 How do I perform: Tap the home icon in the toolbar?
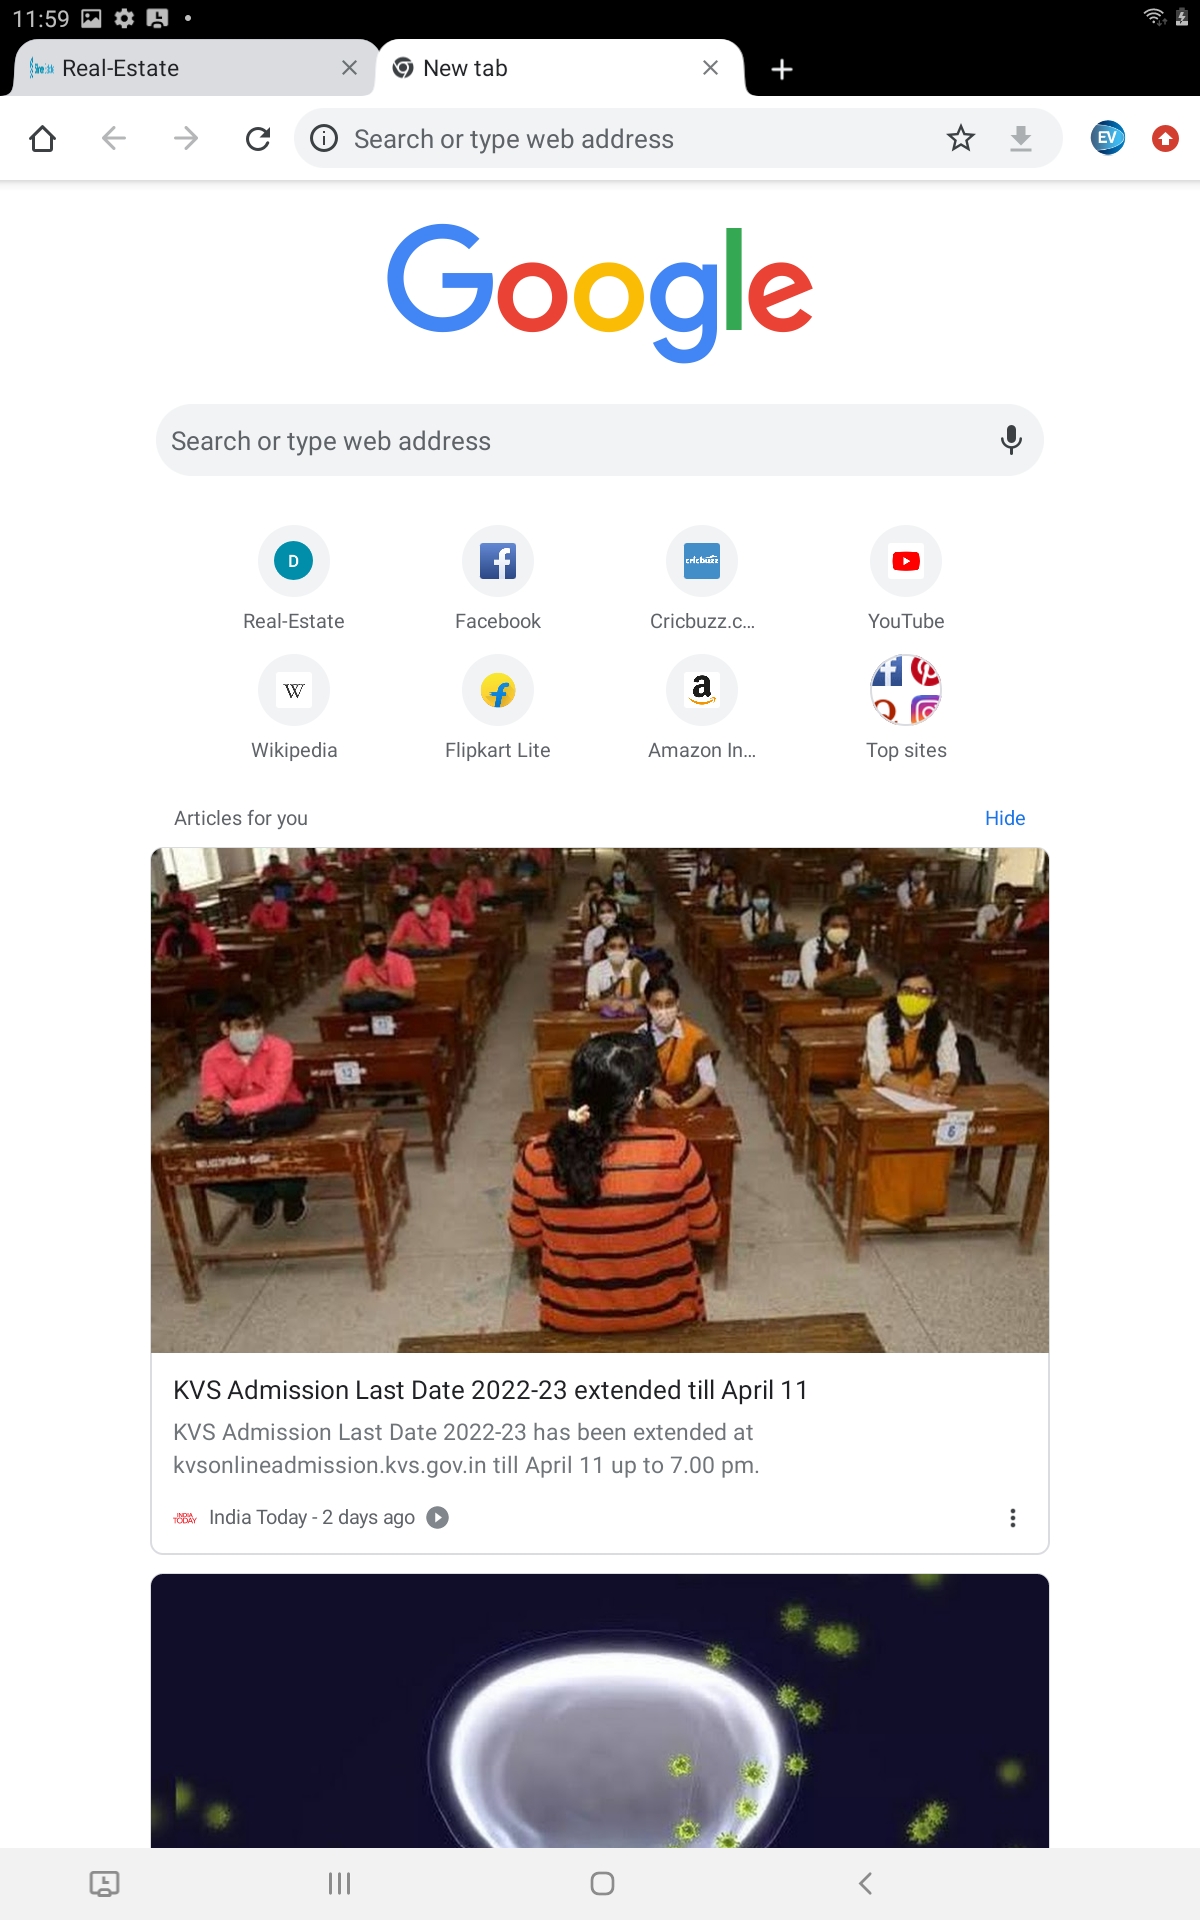tap(42, 138)
